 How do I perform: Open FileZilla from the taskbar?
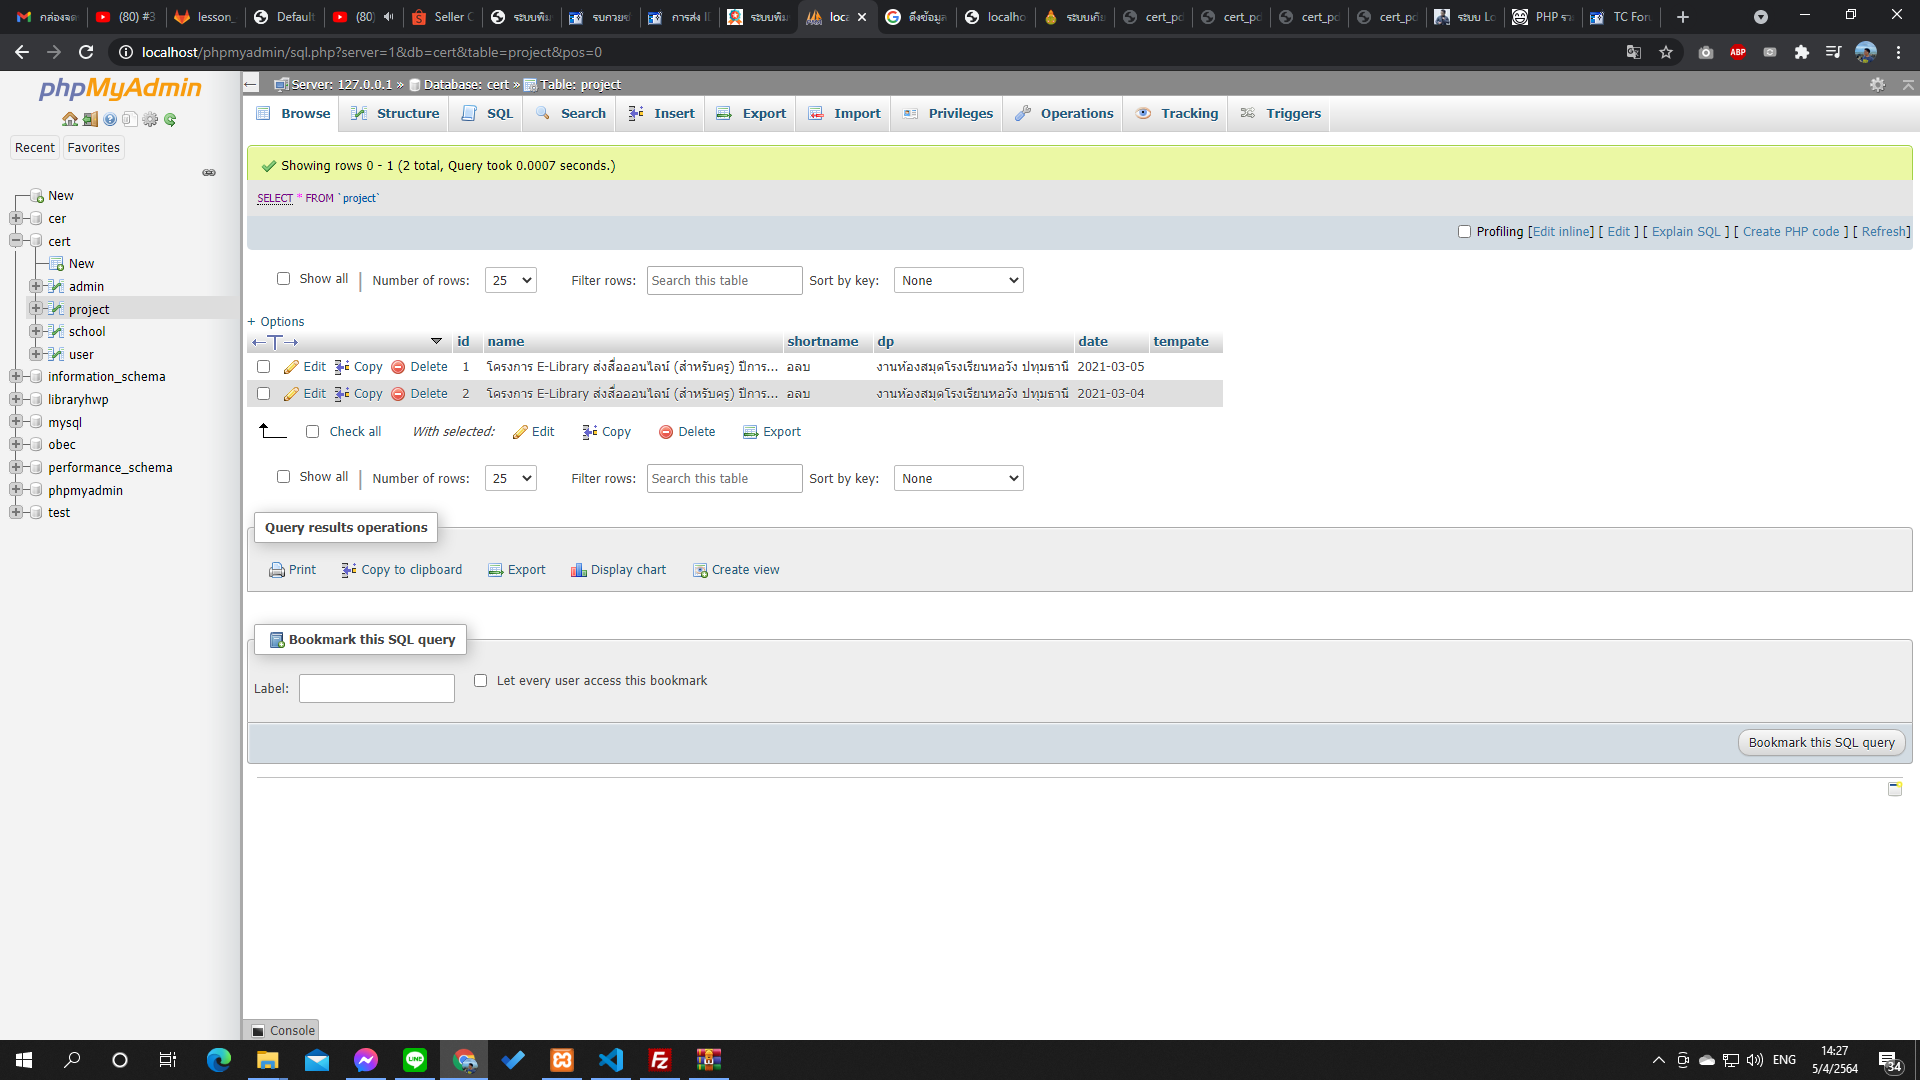(x=659, y=1060)
